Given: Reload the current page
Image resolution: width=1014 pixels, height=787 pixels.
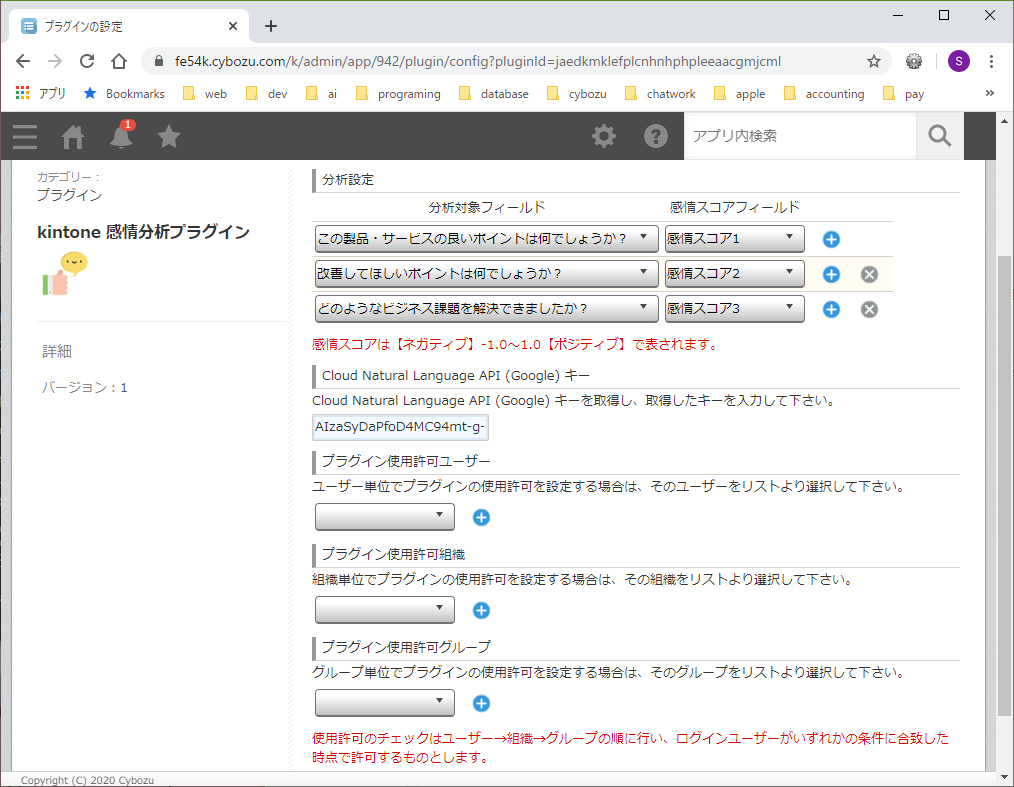Looking at the screenshot, I should click(87, 61).
